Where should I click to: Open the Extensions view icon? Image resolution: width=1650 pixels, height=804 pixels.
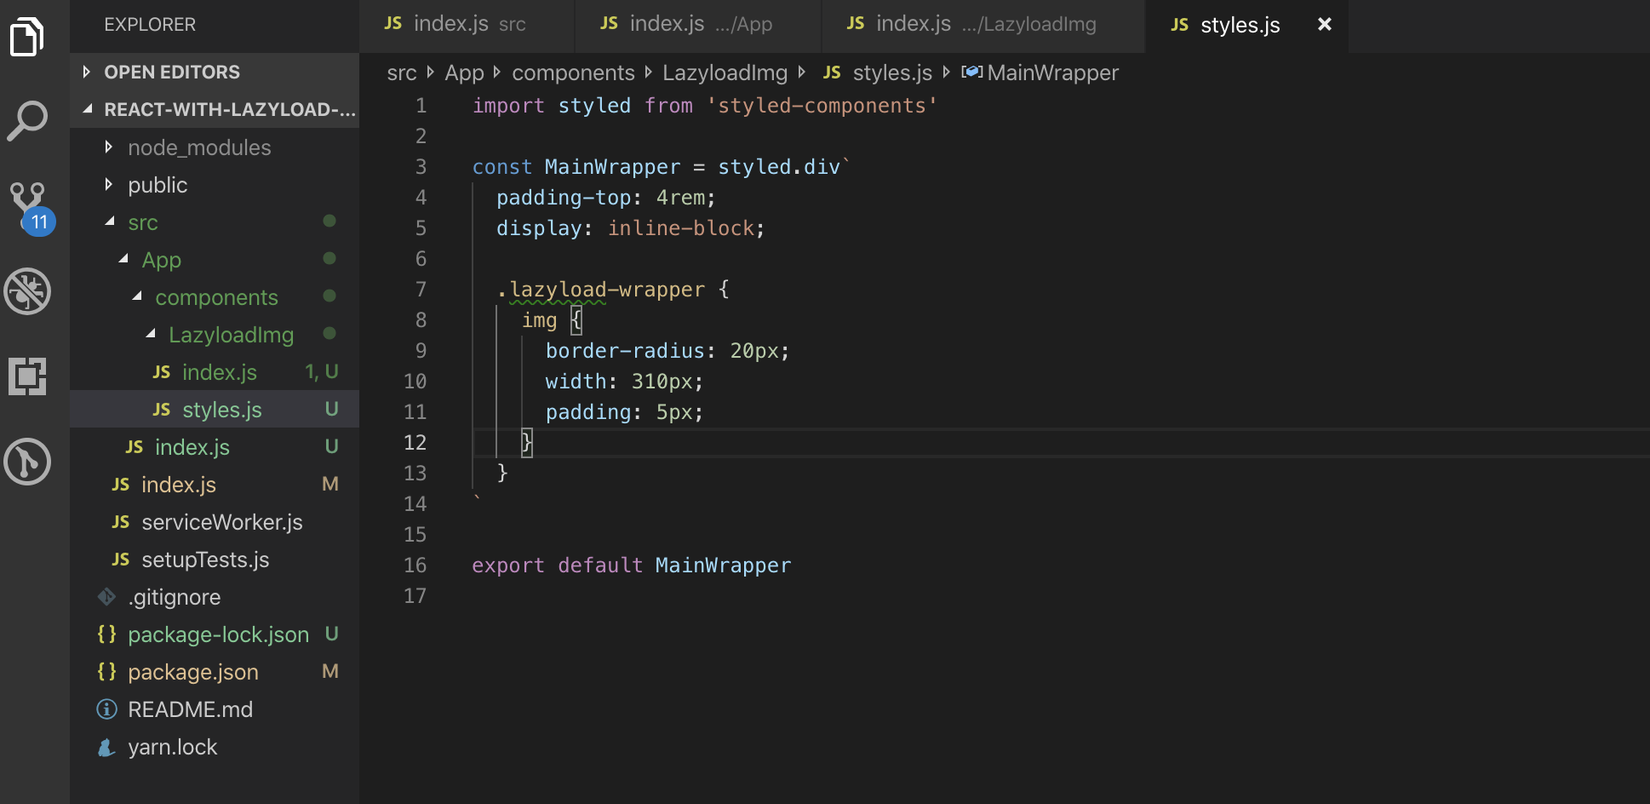(27, 376)
